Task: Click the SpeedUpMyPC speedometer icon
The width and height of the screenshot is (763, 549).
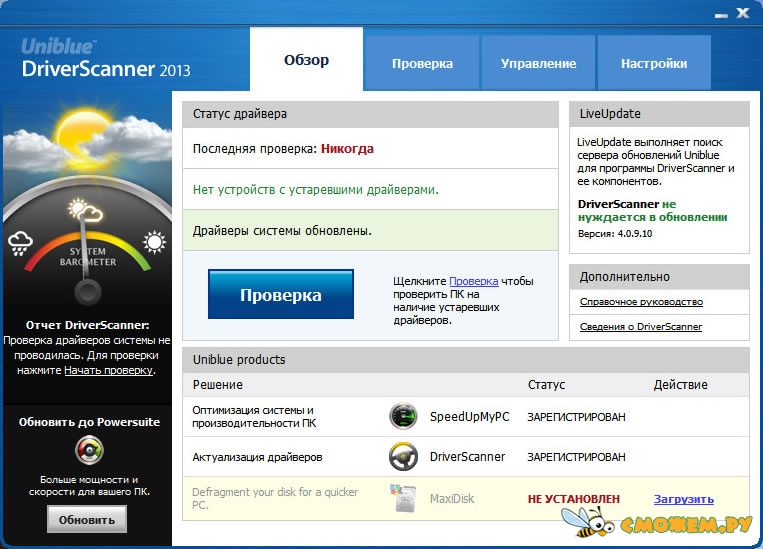Action: 403,417
